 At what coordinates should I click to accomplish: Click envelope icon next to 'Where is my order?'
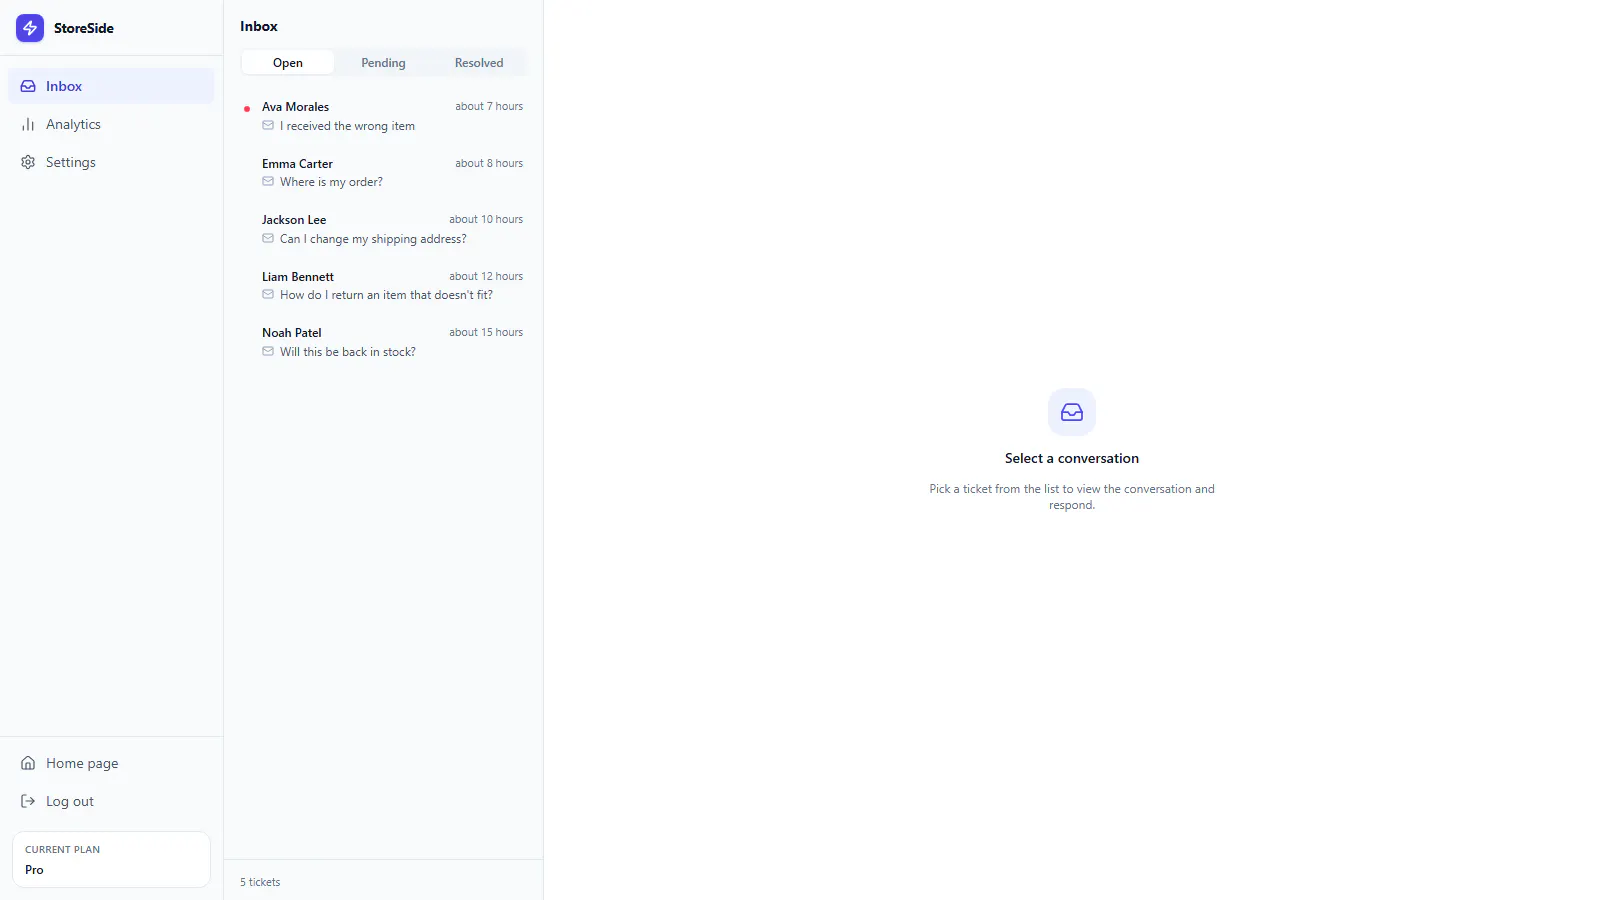[268, 181]
